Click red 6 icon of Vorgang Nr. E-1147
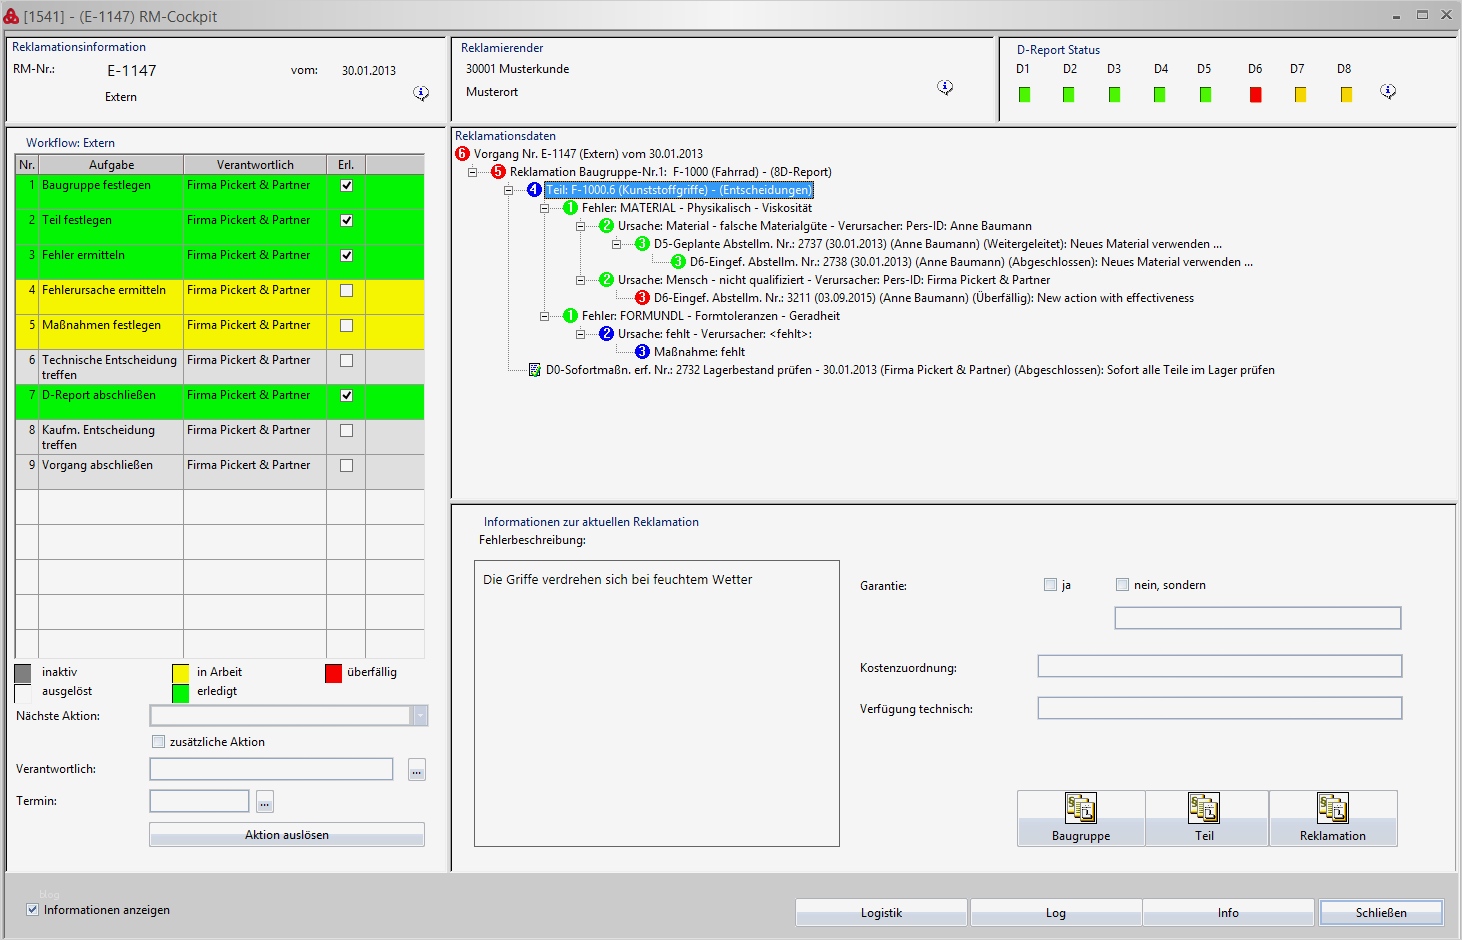The width and height of the screenshot is (1462, 940). pyautogui.click(x=462, y=154)
